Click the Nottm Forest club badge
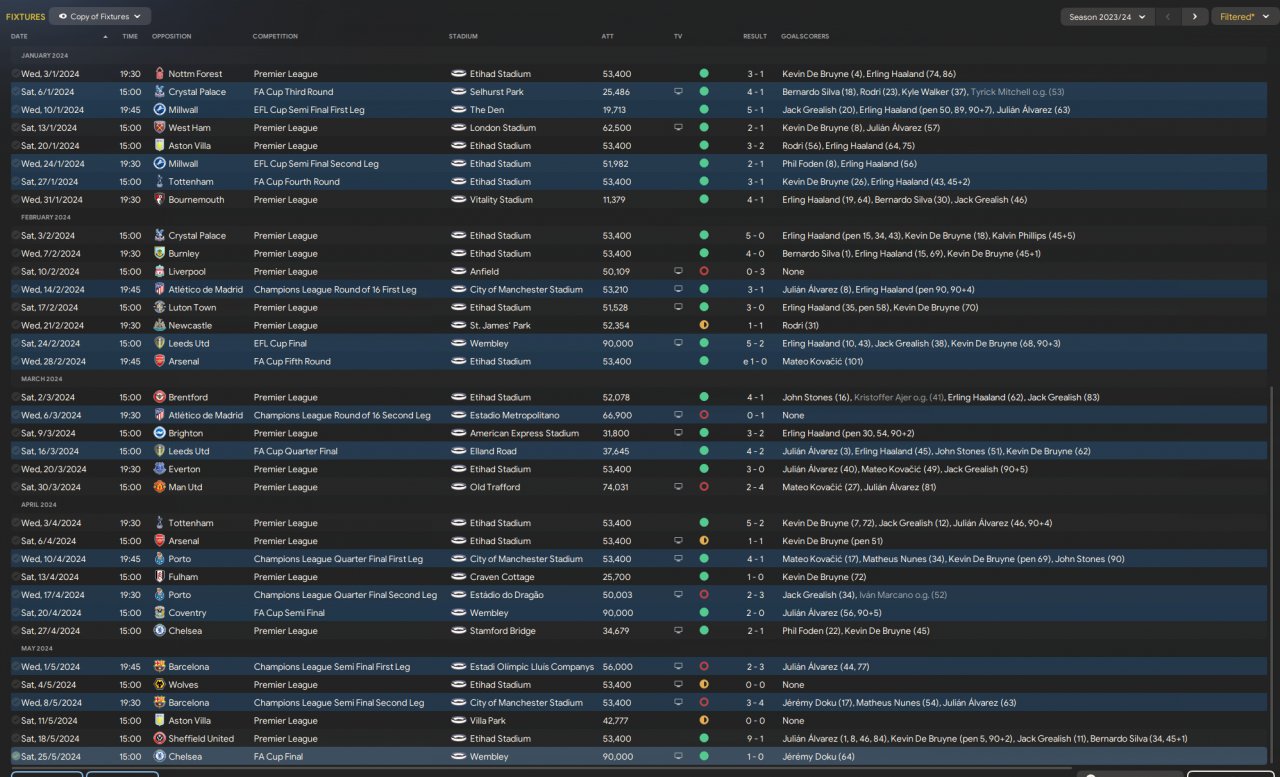Screen dimensions: 1280x777 pos(159,74)
